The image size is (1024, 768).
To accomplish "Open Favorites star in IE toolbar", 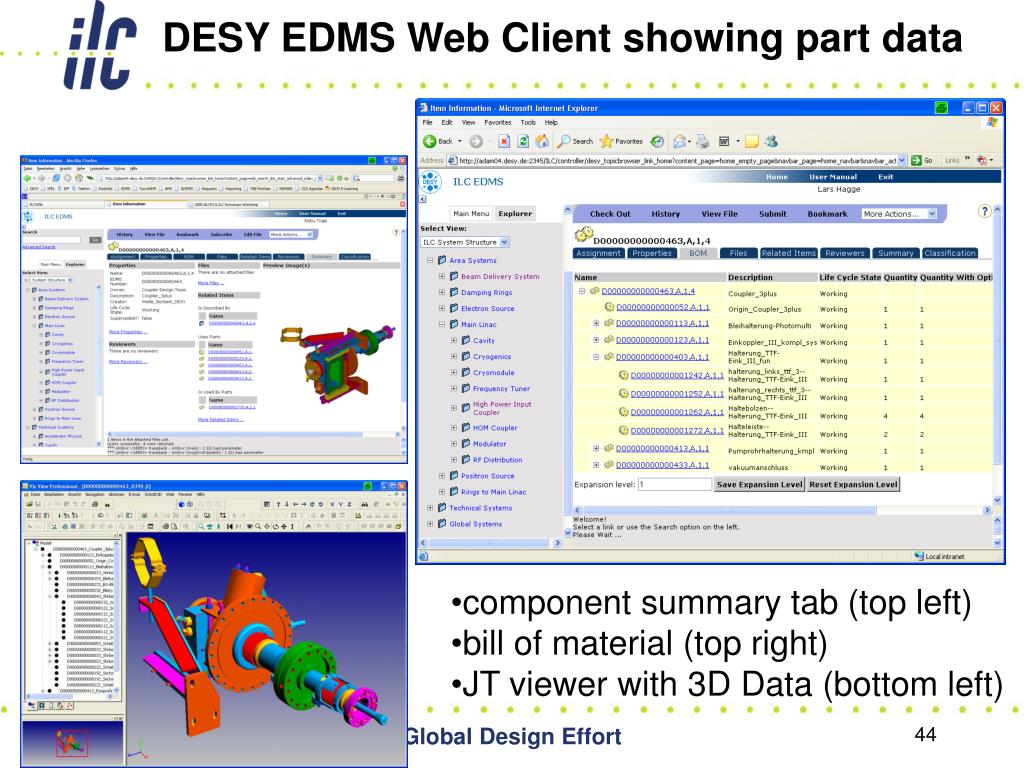I will (607, 141).
